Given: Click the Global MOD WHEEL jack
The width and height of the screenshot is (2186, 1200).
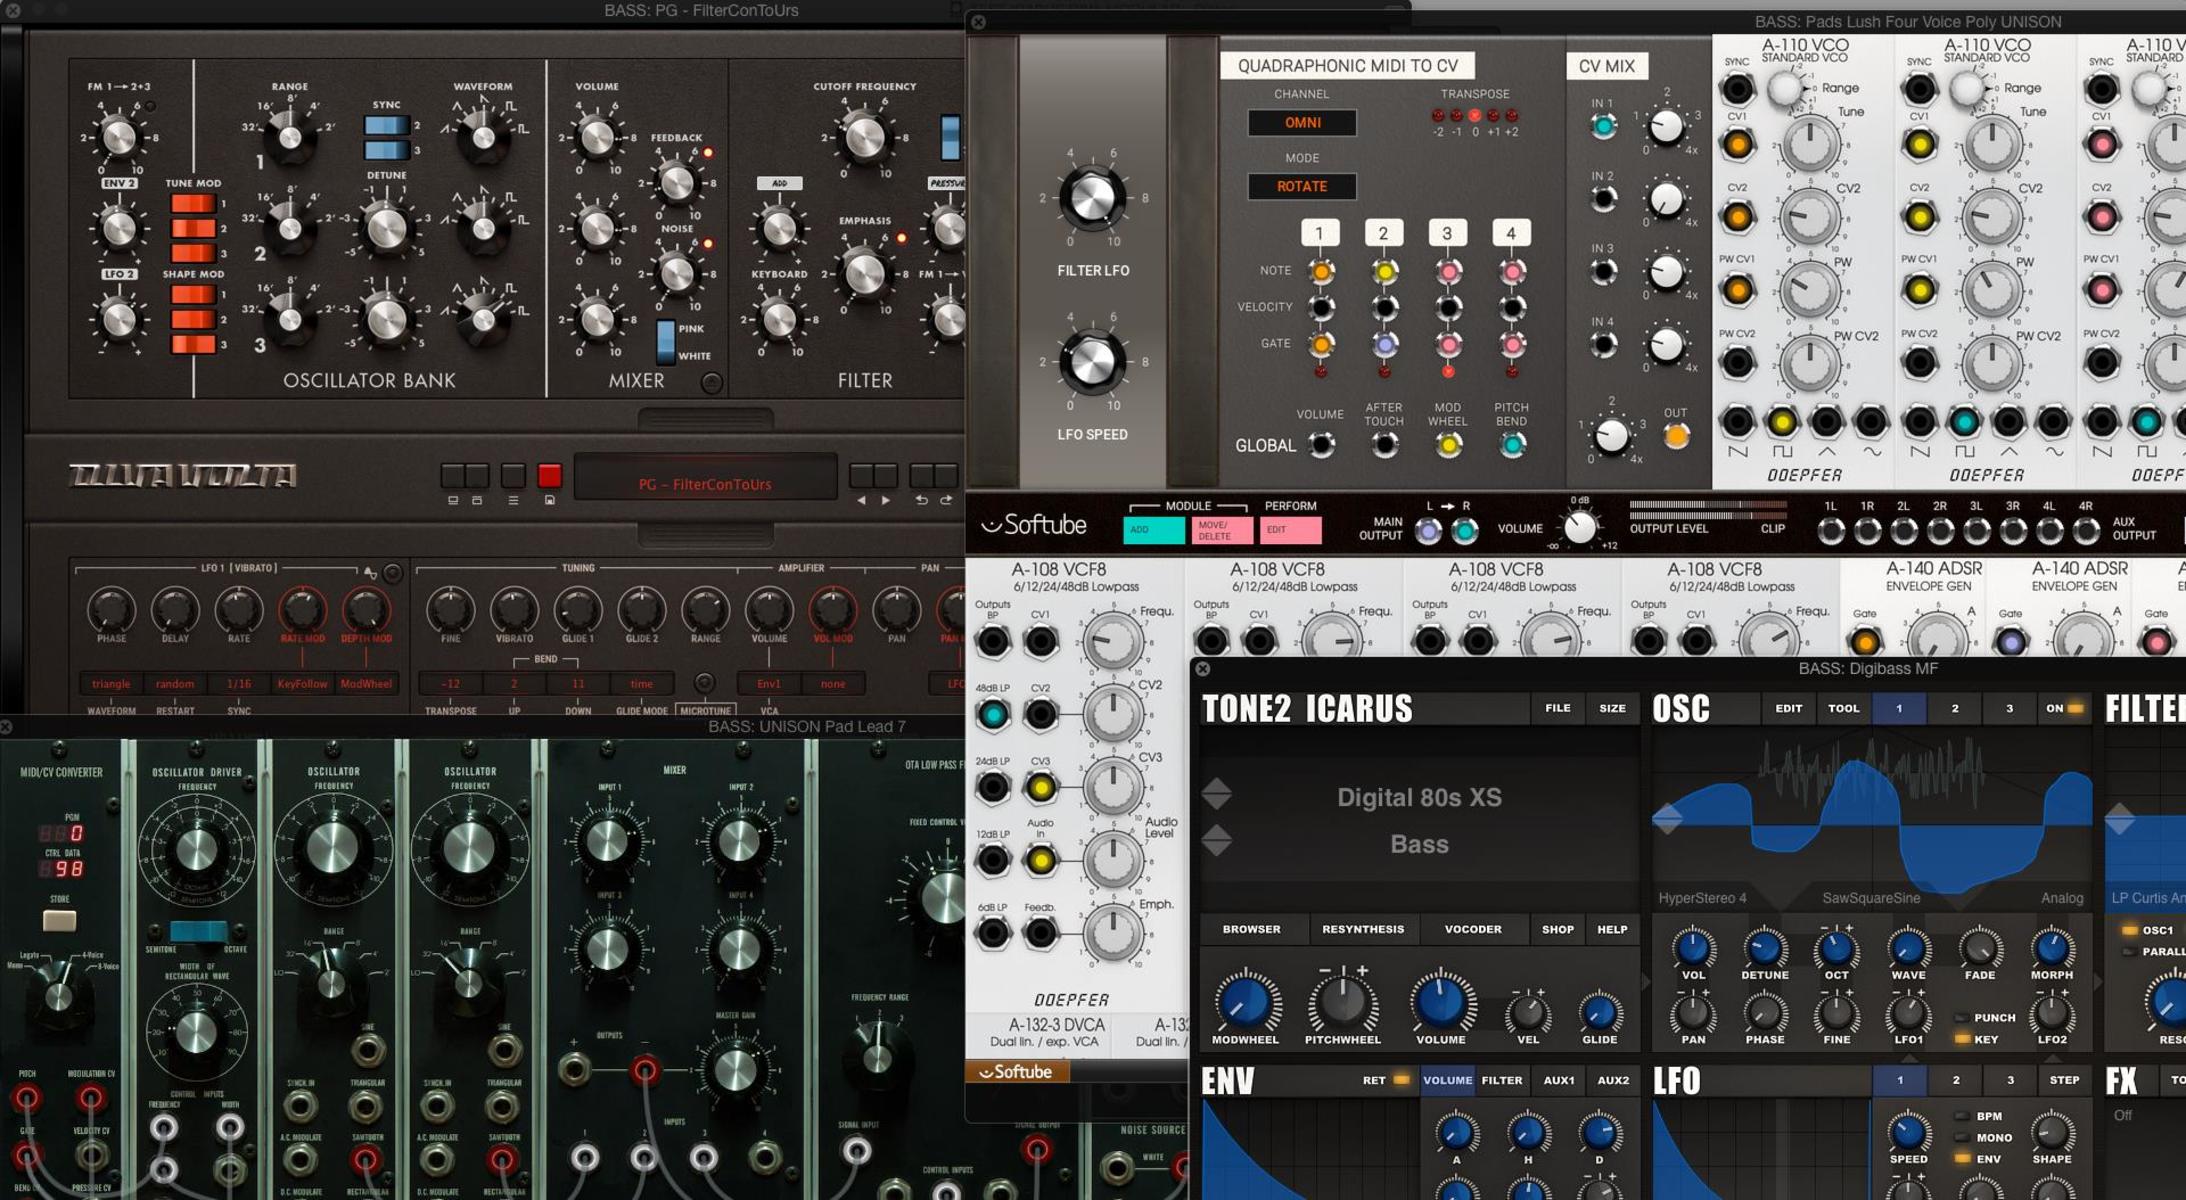Looking at the screenshot, I should click(1447, 445).
